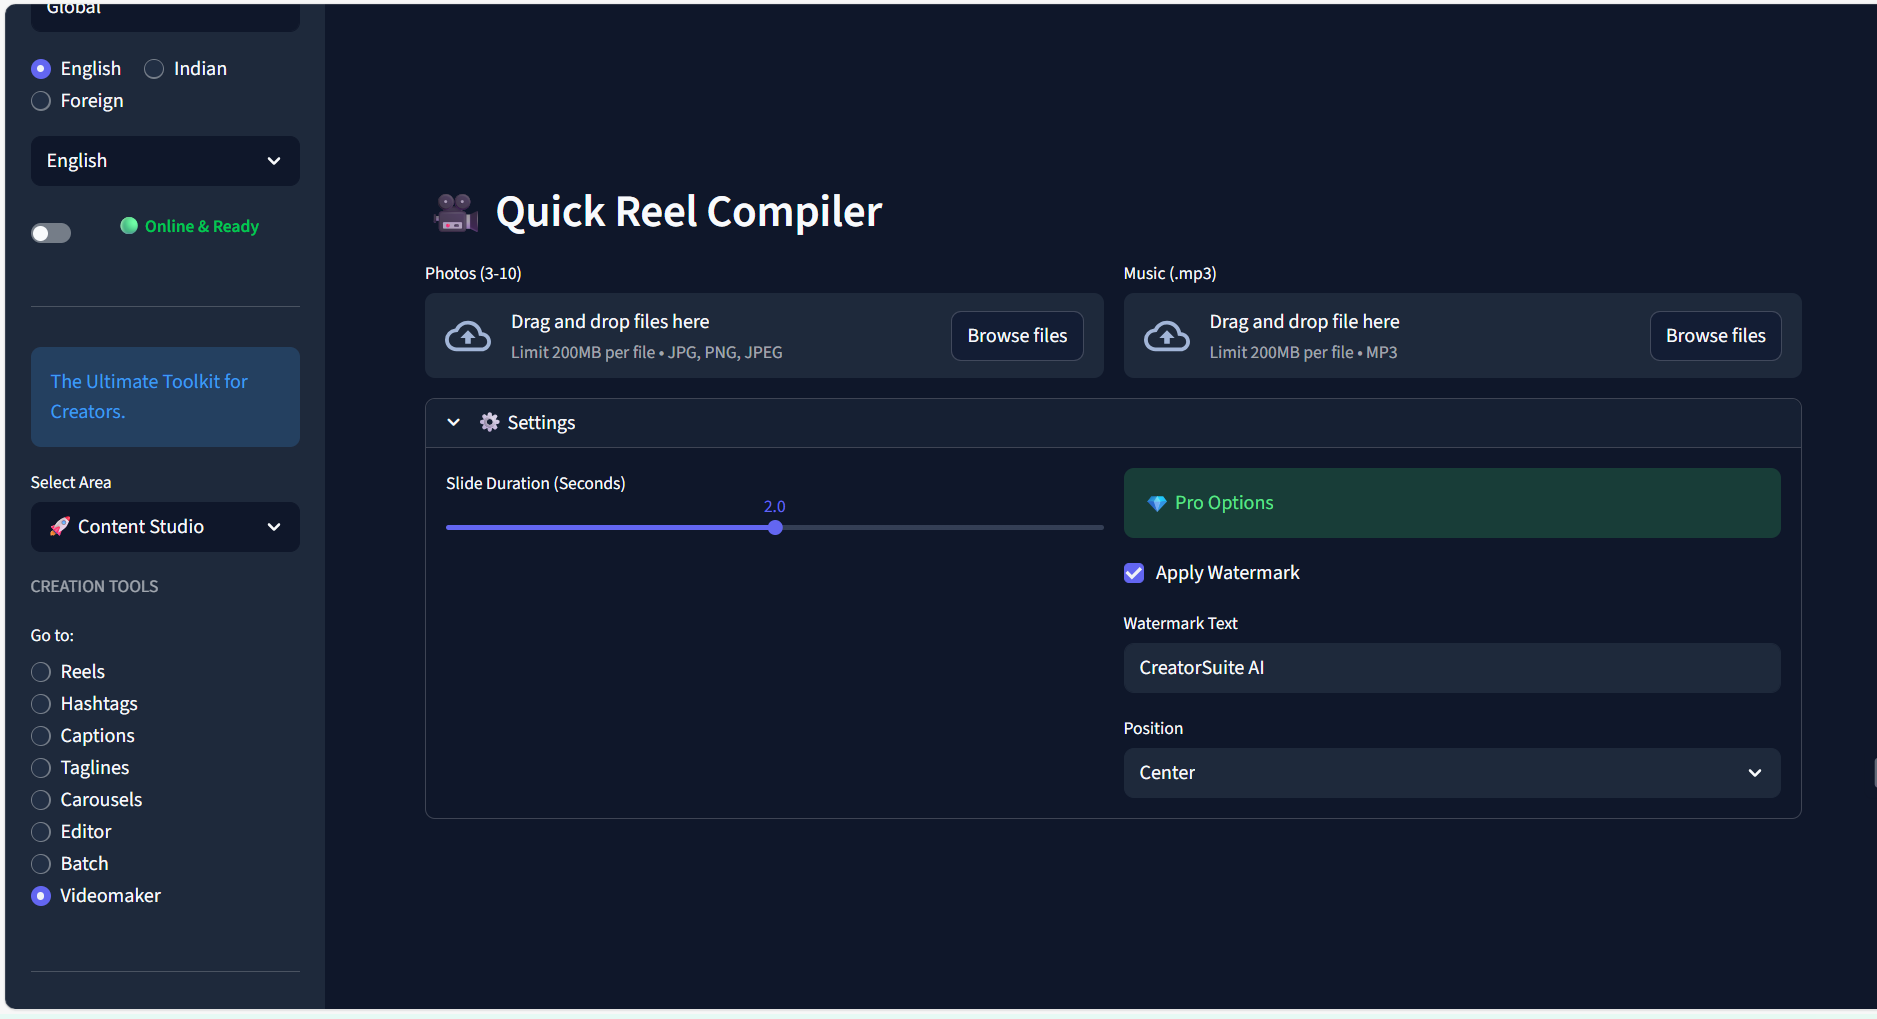Go to Carousels in Creation Tools
Image resolution: width=1877 pixels, height=1019 pixels.
tap(41, 800)
